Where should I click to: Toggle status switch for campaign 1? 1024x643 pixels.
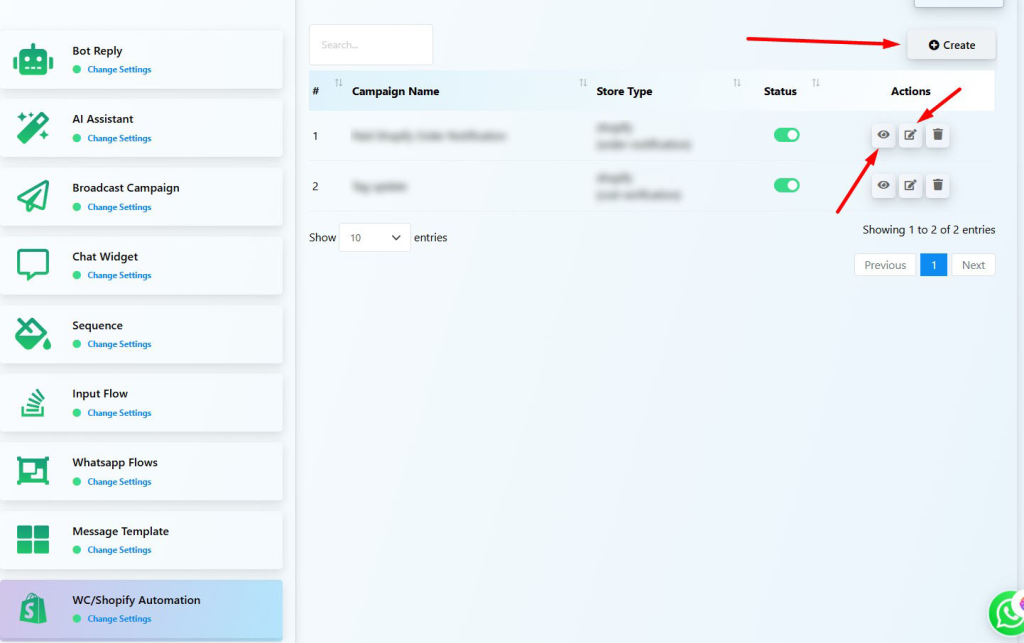pos(787,135)
